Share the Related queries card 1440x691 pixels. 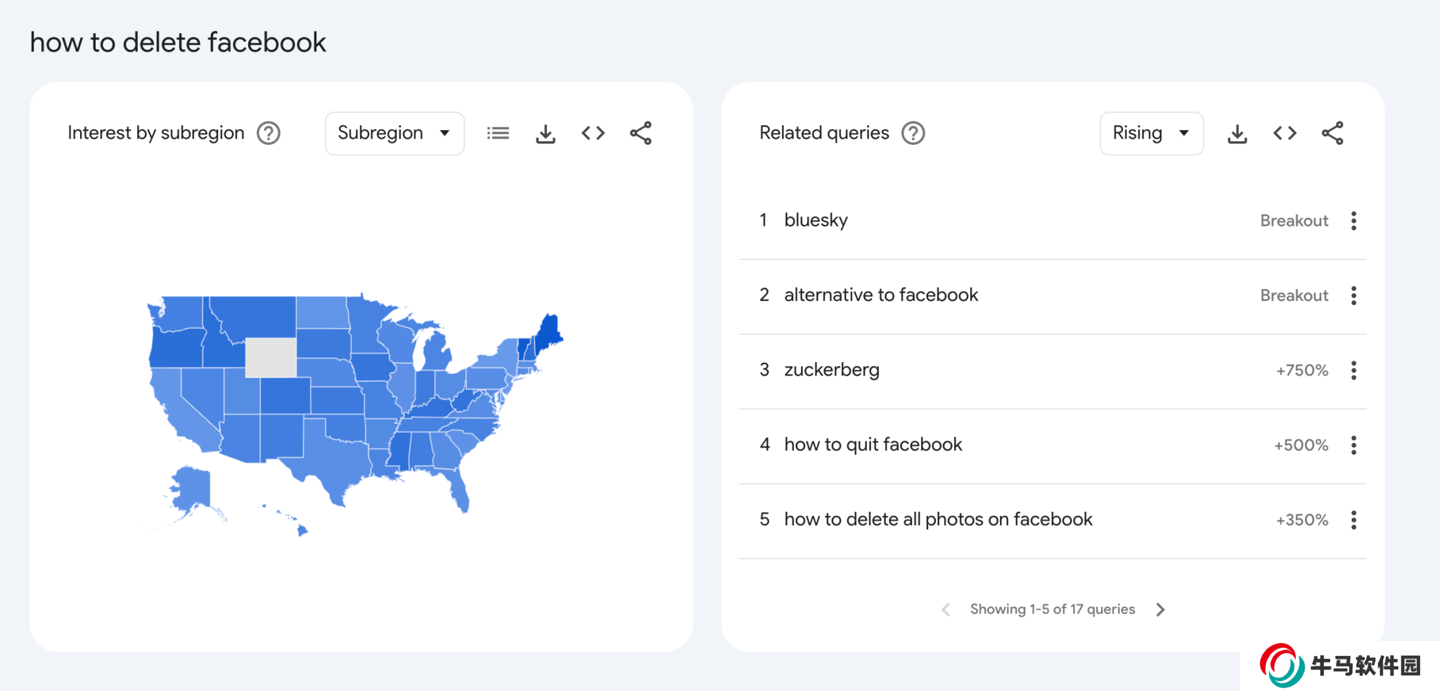pos(1333,133)
